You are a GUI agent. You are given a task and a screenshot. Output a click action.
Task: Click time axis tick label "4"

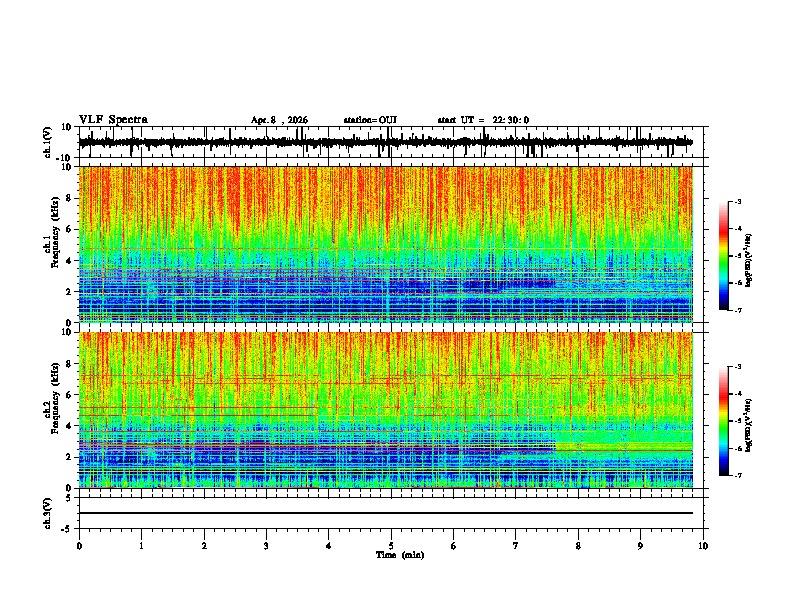(329, 546)
